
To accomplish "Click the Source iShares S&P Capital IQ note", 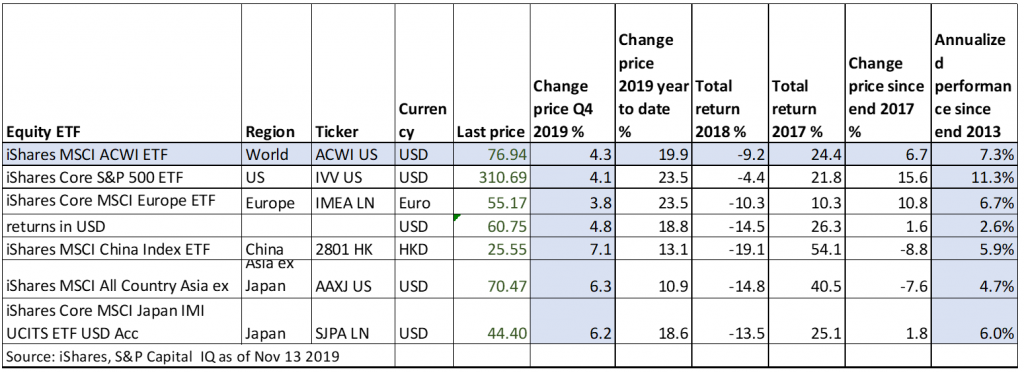I will click(x=173, y=357).
